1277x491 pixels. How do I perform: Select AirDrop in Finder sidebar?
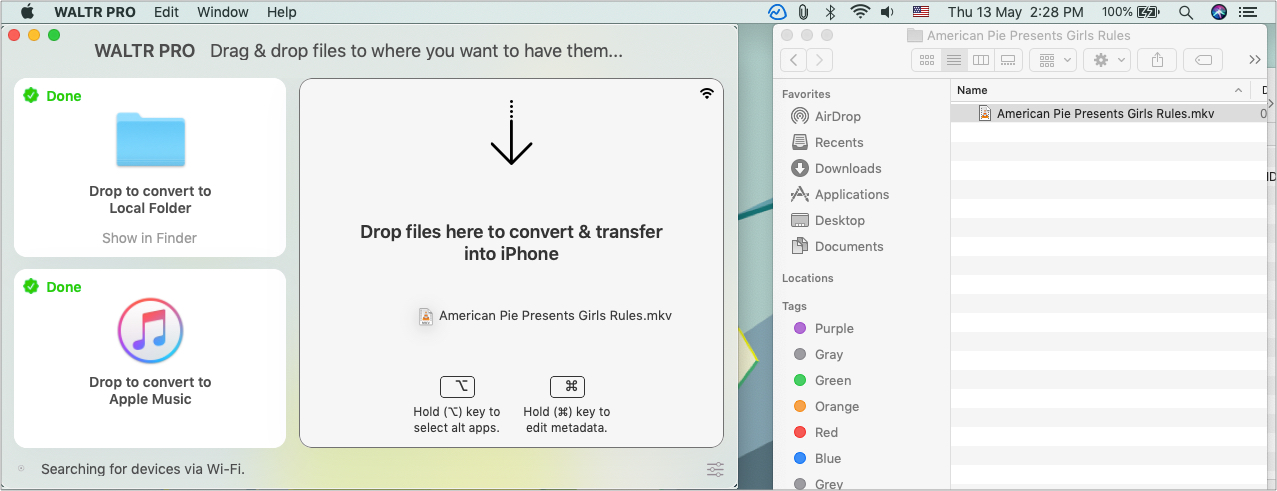838,116
